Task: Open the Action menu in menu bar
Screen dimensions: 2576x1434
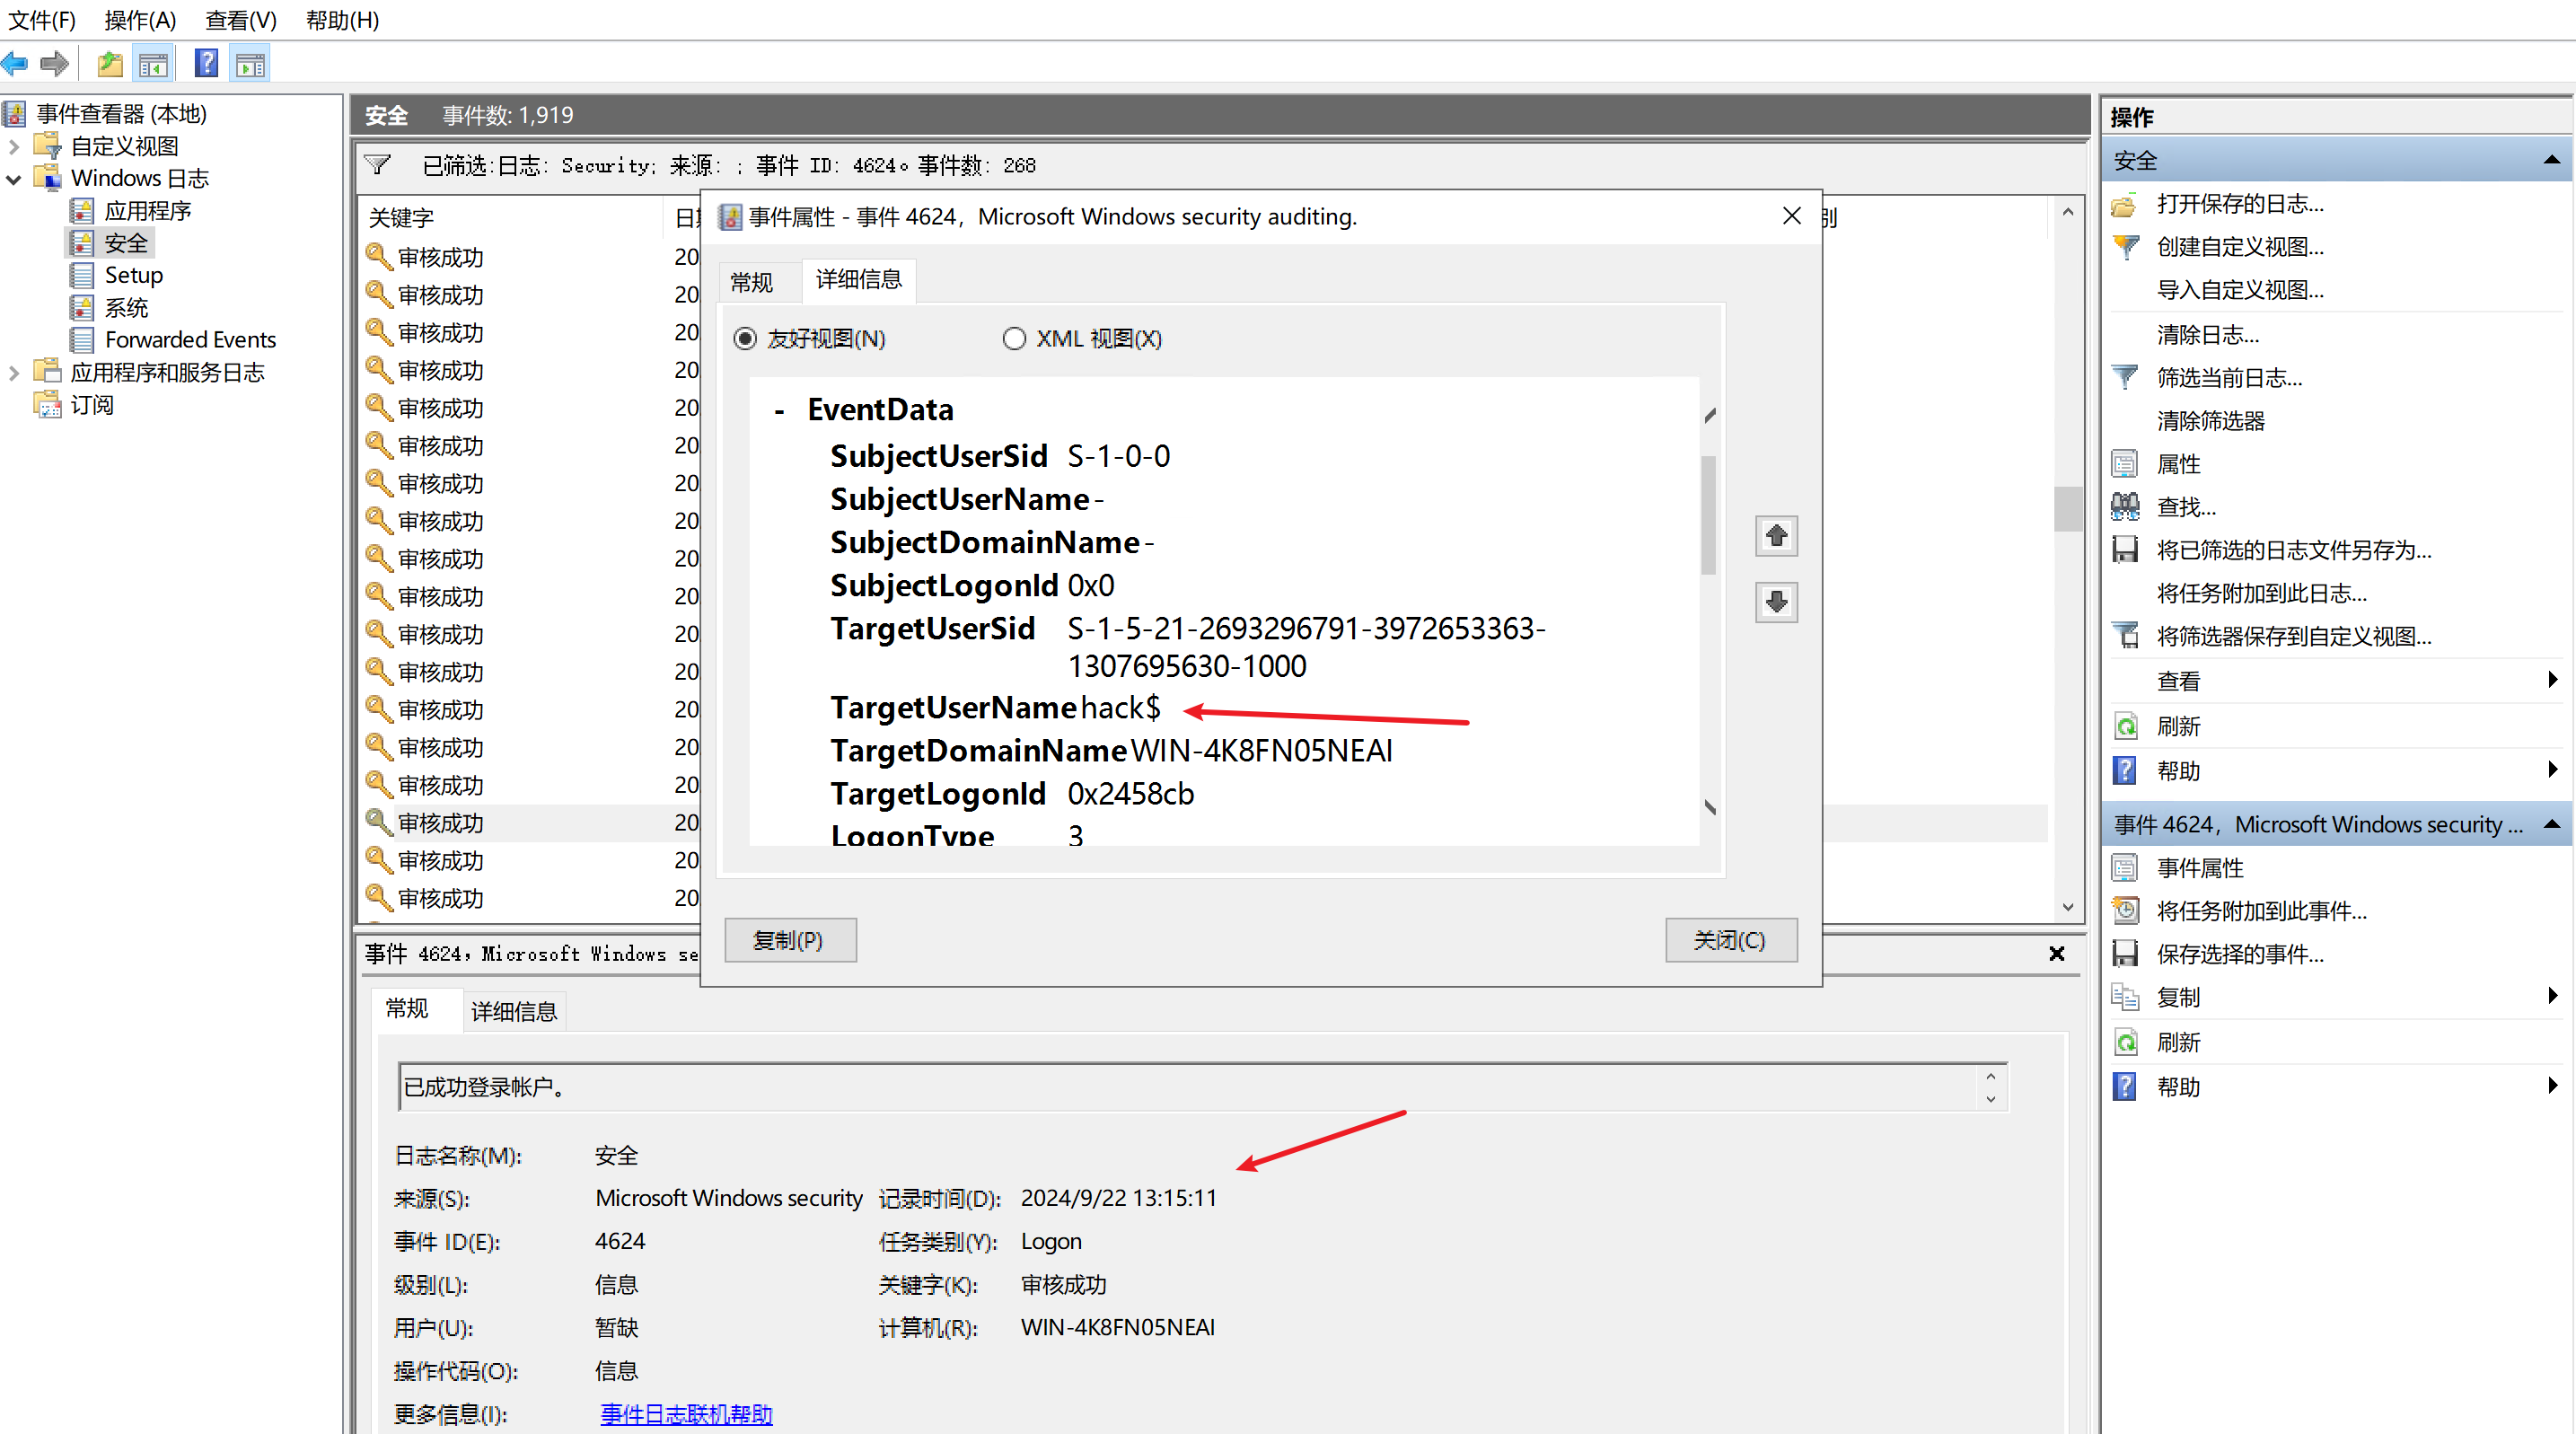Action: click(x=140, y=20)
